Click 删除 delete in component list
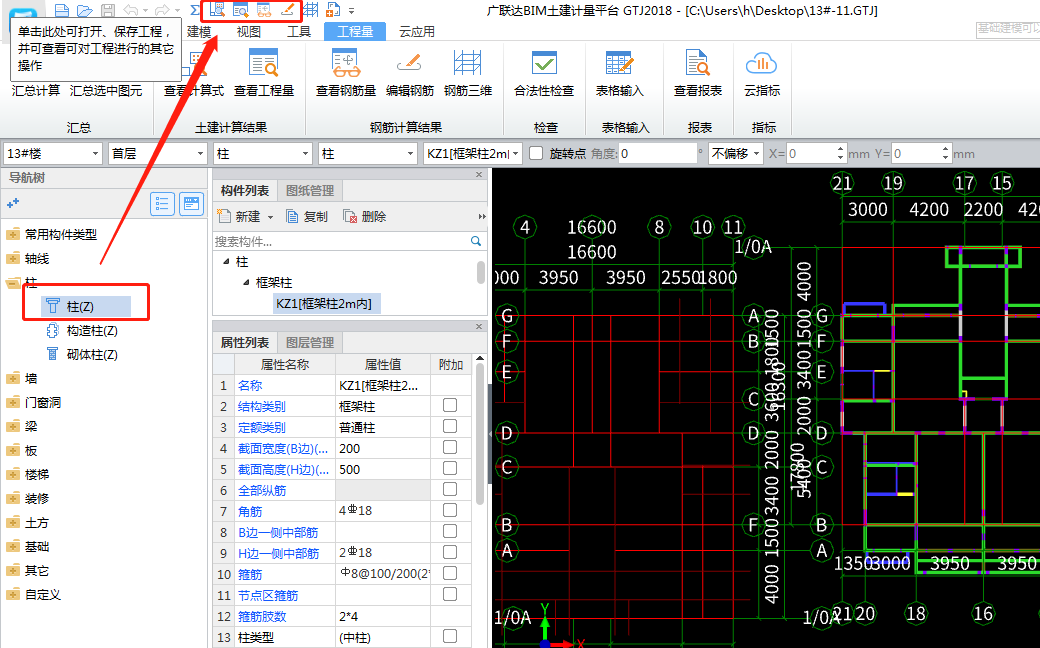1040x648 pixels. point(364,217)
